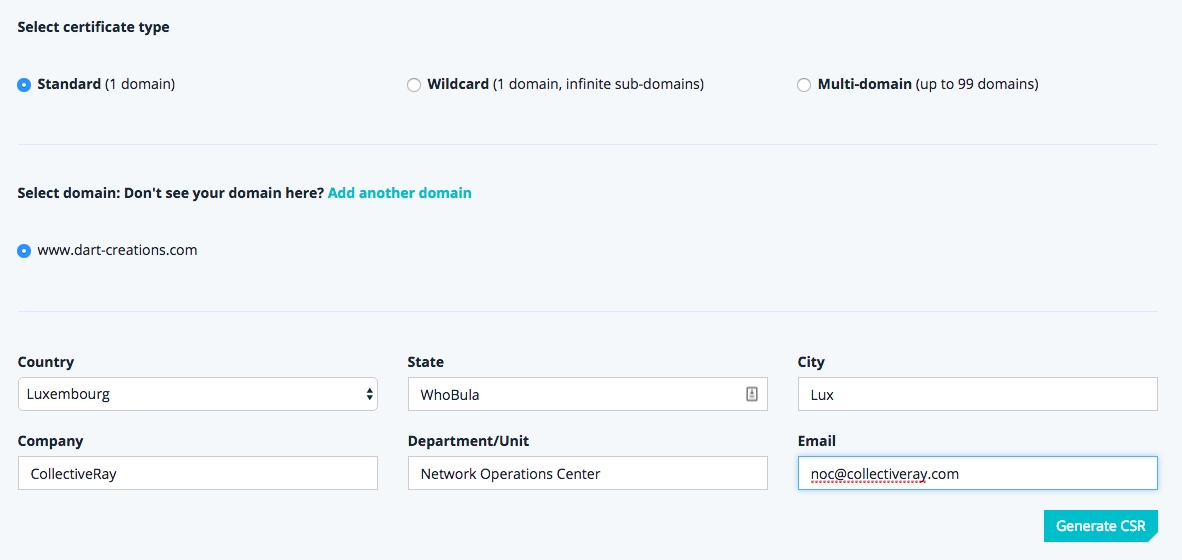
Task: Choose the Wildcard certificate radio button
Action: 414,85
